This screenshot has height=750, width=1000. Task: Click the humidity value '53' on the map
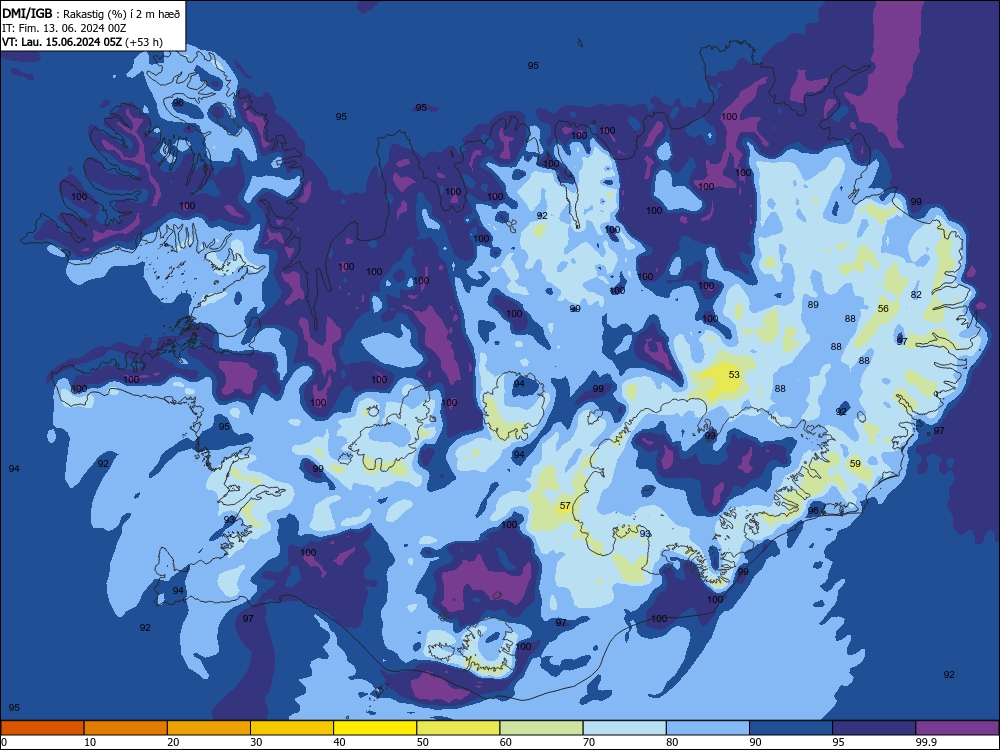tap(734, 374)
